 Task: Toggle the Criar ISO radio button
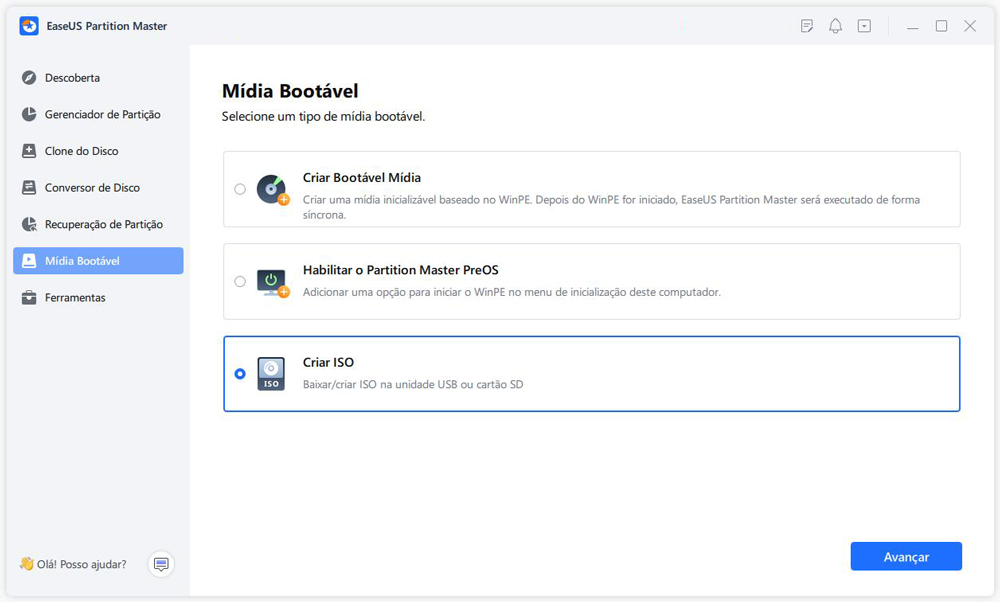[240, 374]
